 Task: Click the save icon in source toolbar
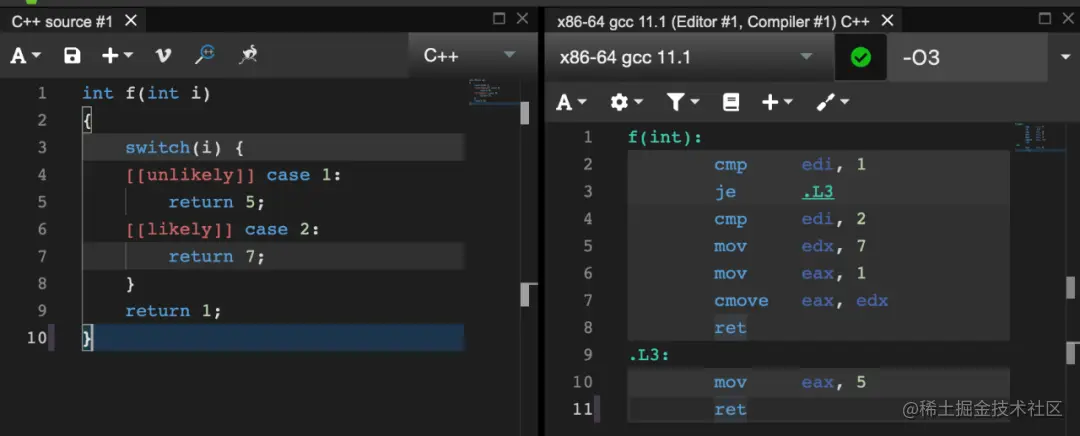[x=72, y=56]
